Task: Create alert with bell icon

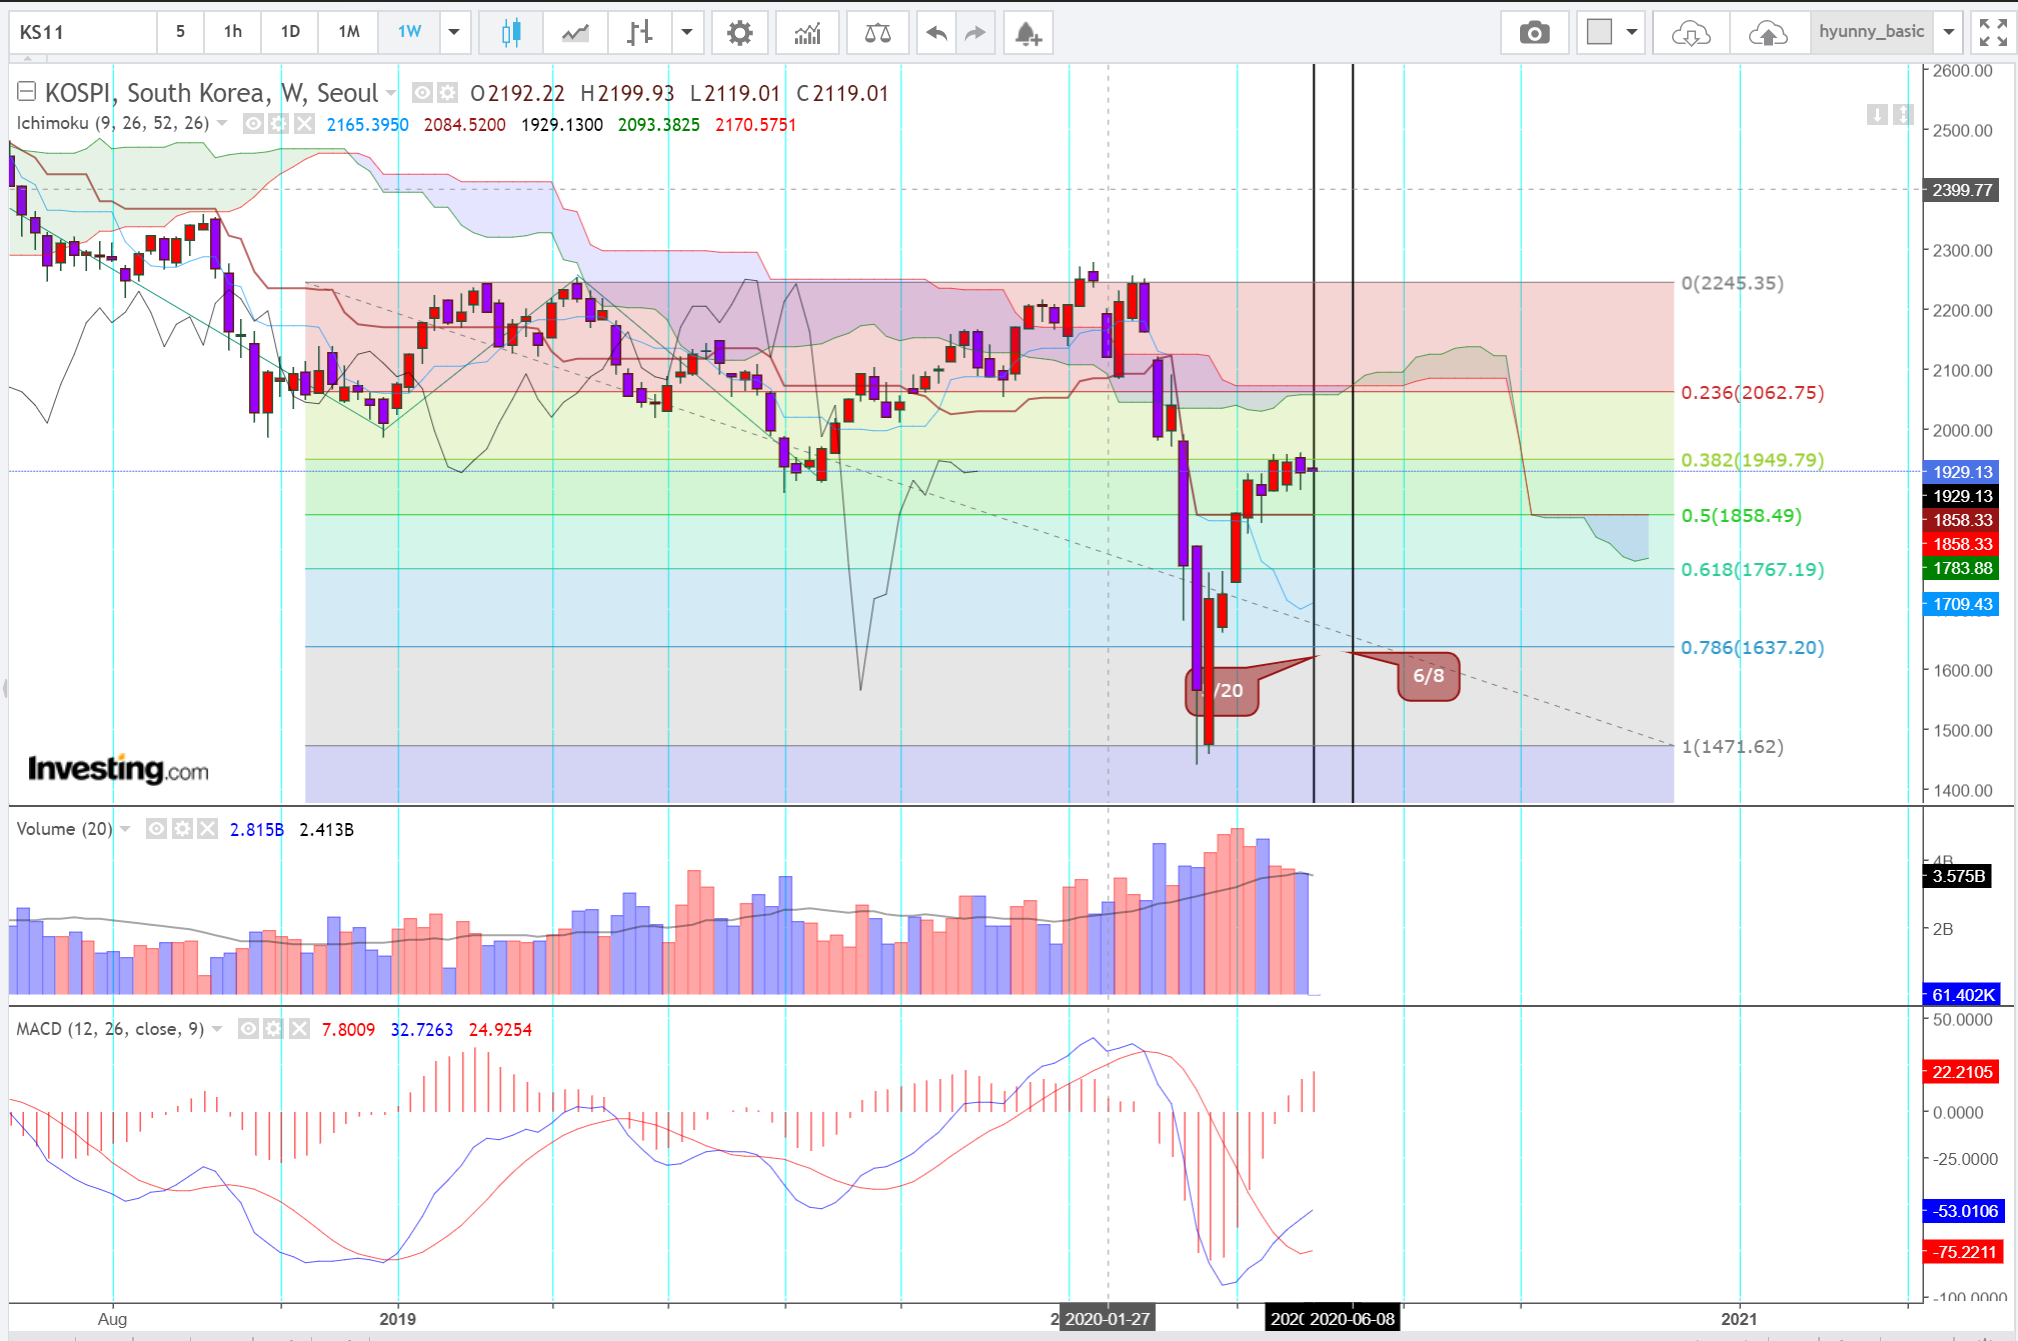Action: tap(1028, 33)
